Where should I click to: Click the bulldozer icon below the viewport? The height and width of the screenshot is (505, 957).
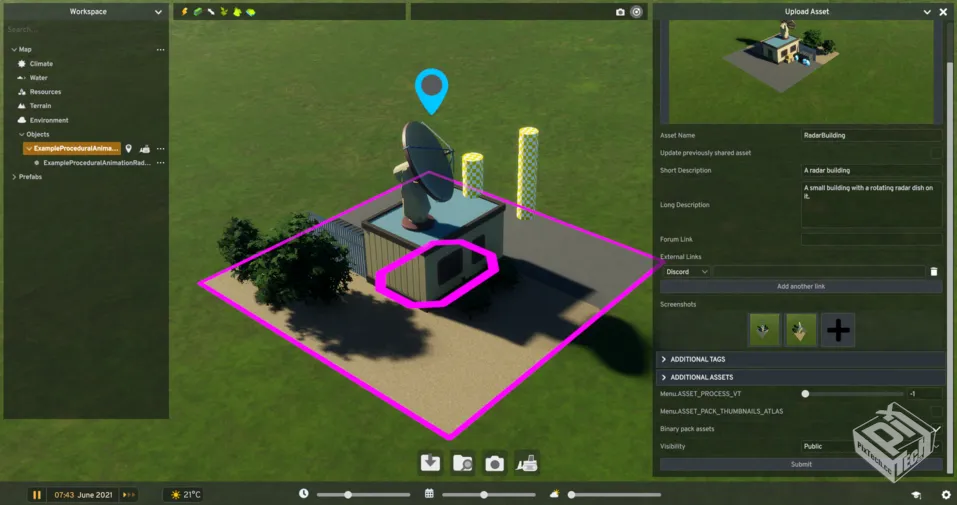527,463
